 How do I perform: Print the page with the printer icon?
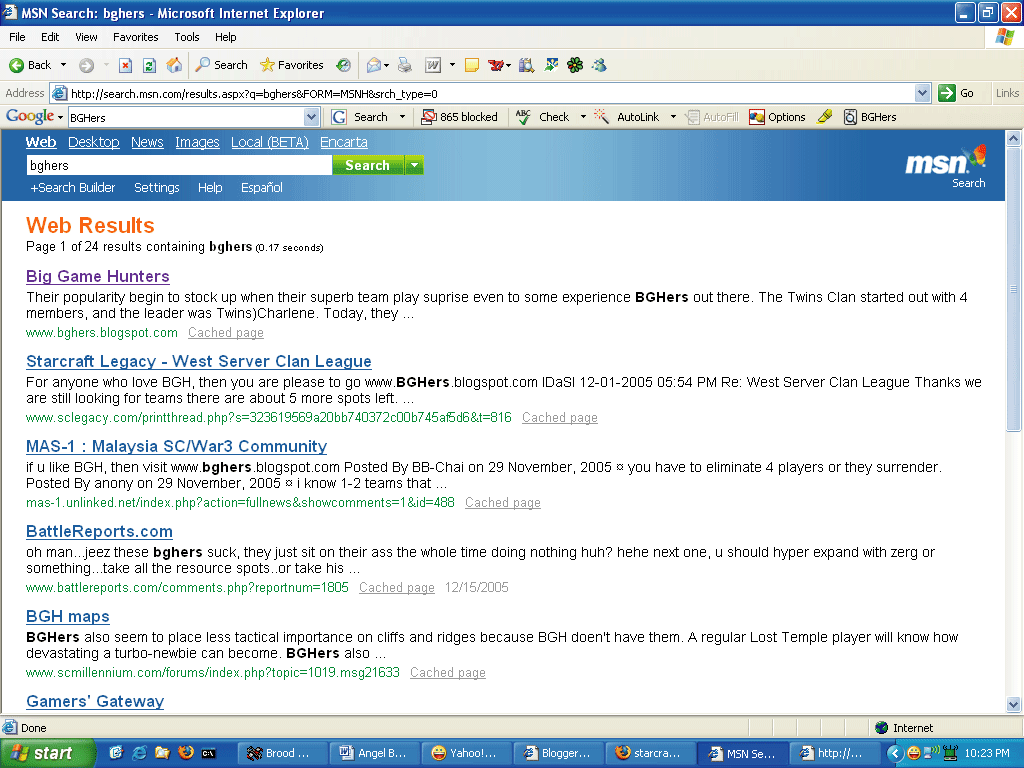pyautogui.click(x=405, y=65)
